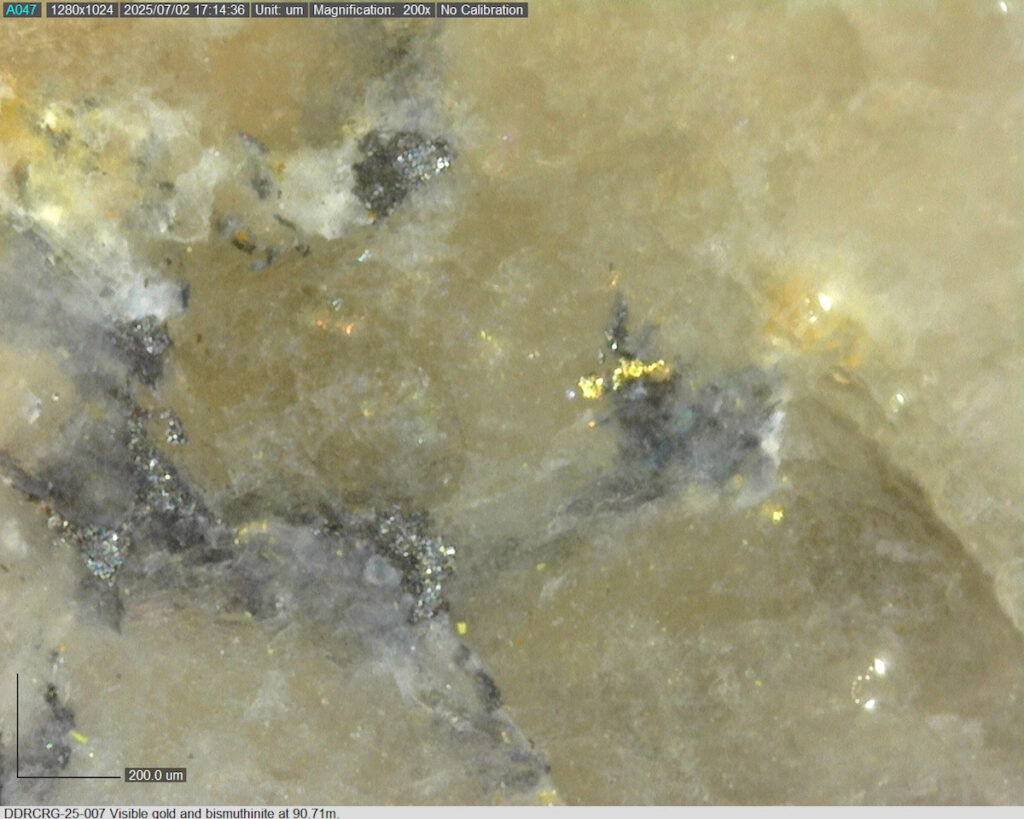Viewport: 1024px width, 819px height.
Task: Click the horizontal scale bar line
Action: (x=68, y=777)
